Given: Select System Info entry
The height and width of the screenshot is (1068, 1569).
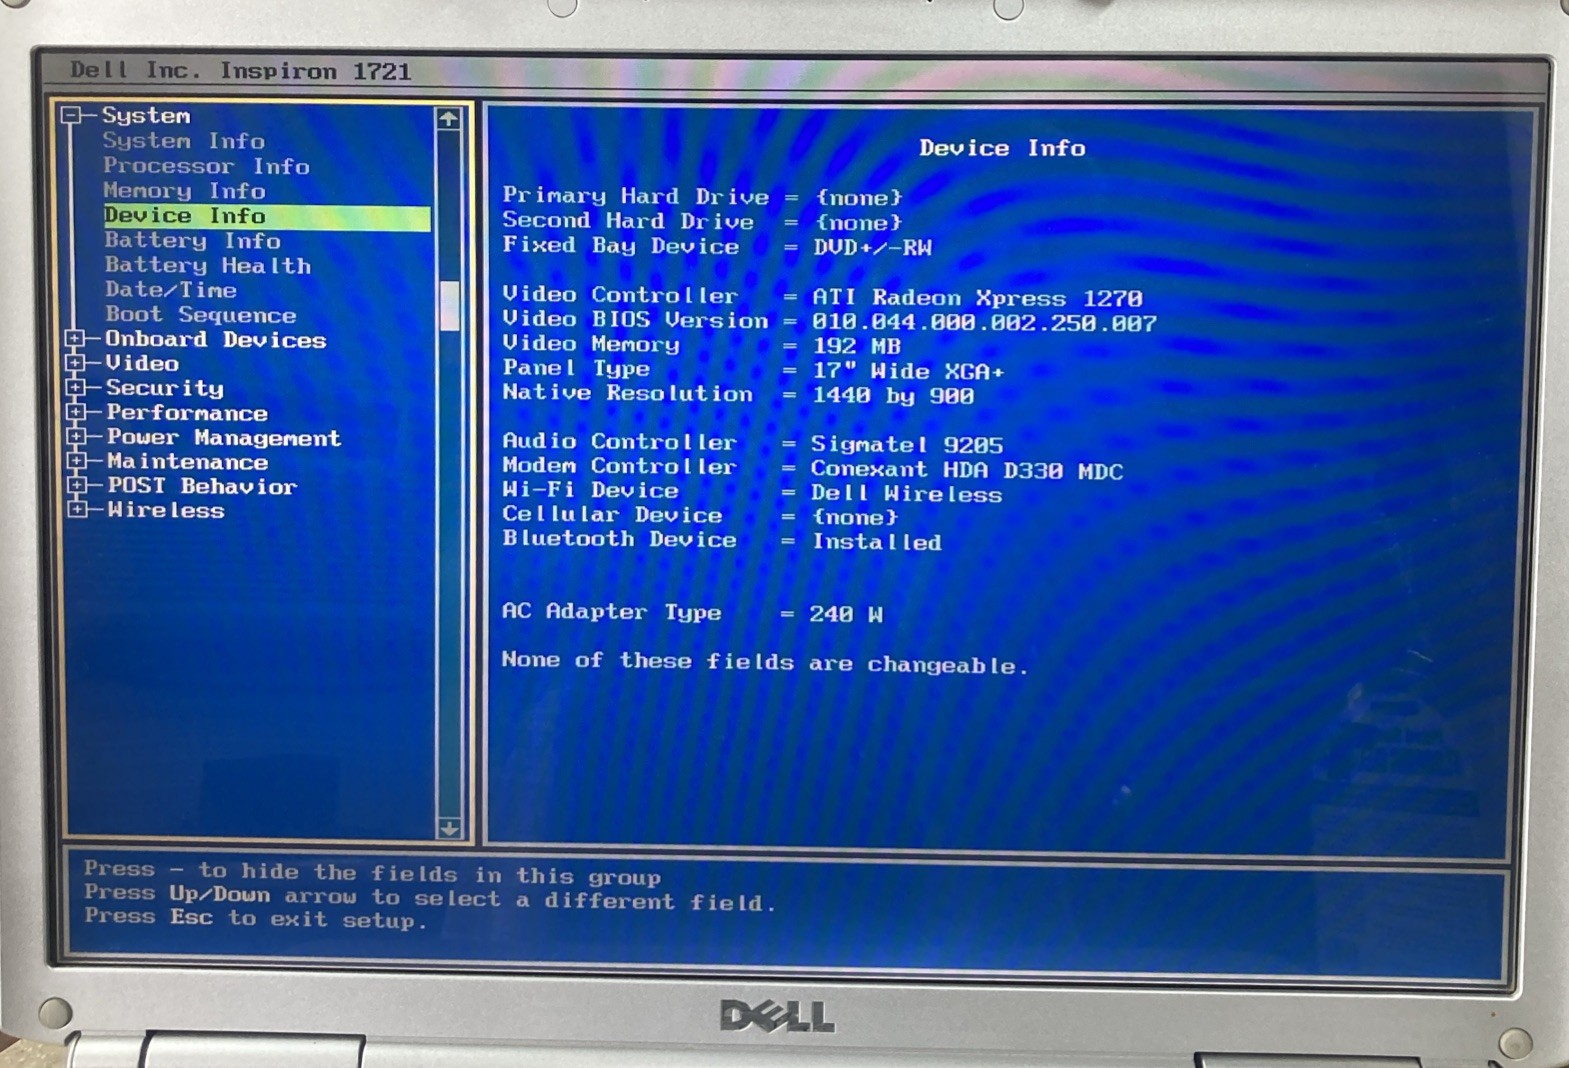Looking at the screenshot, I should pos(183,141).
